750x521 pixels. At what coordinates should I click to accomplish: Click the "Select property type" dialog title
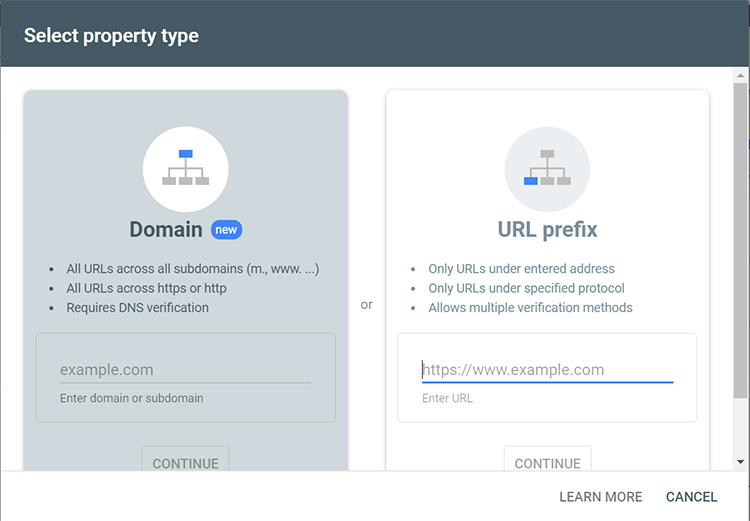(111, 36)
